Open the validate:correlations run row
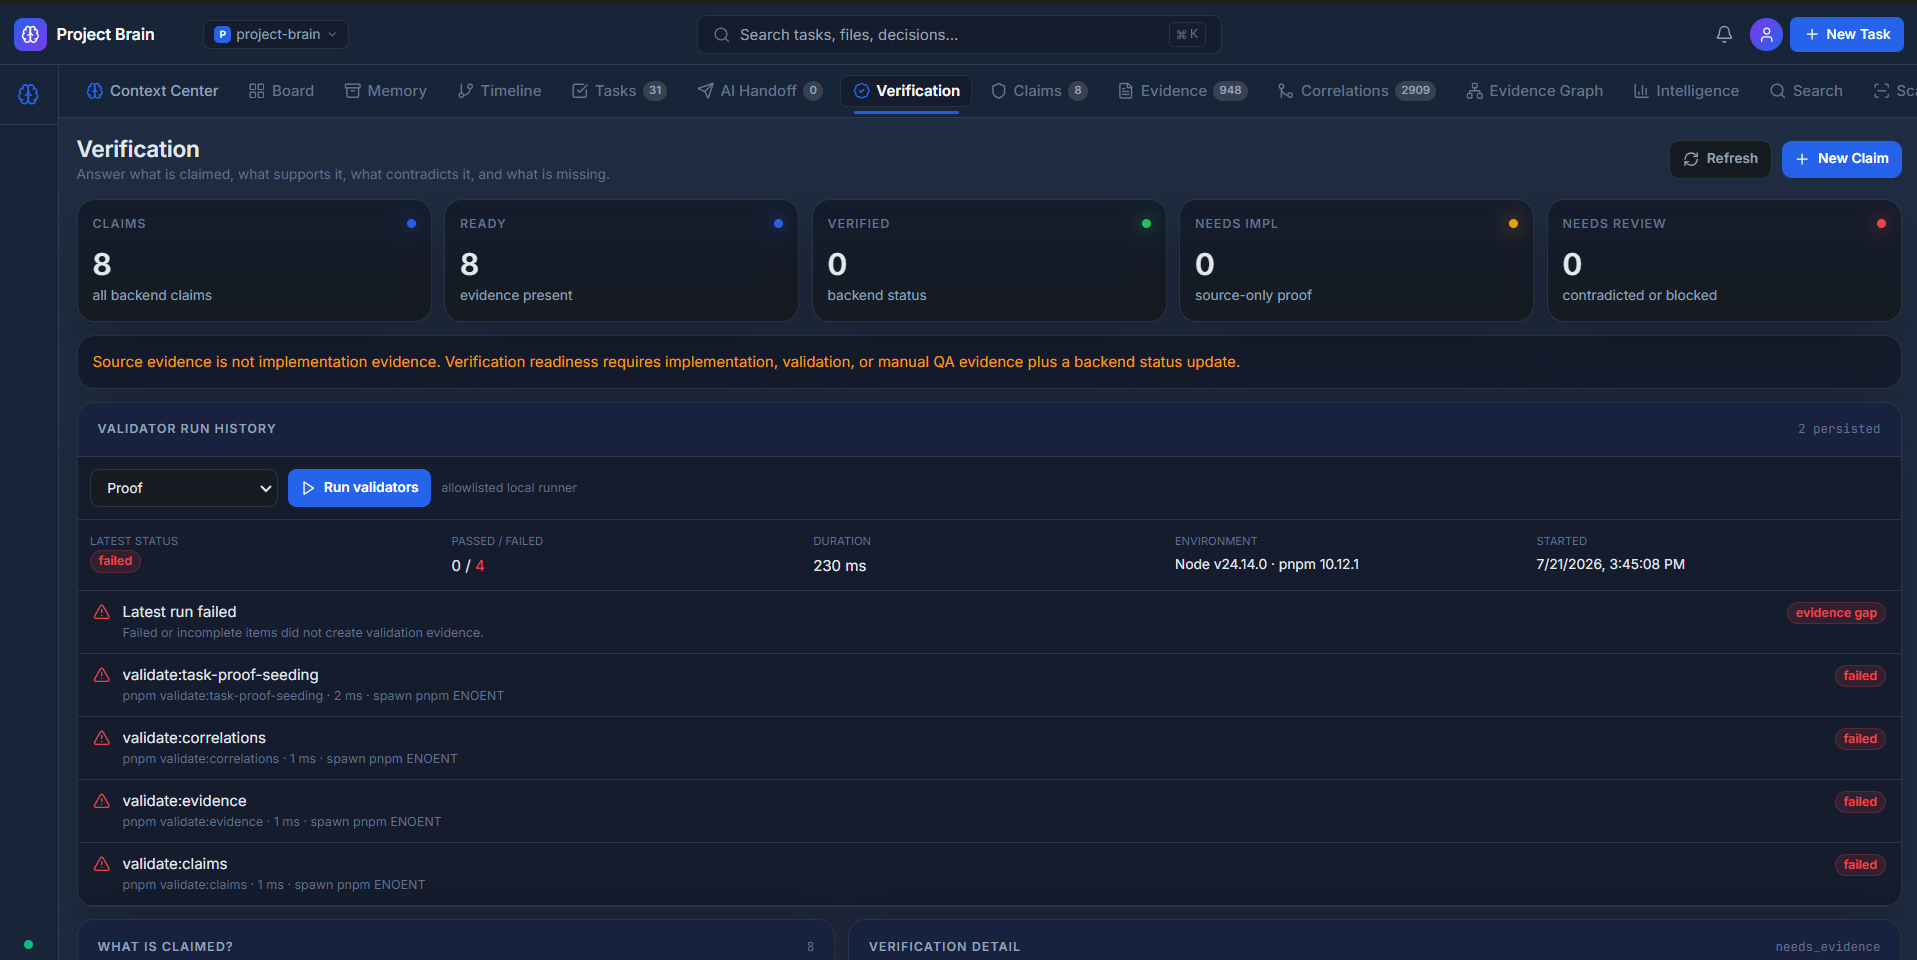This screenshot has height=960, width=1917. pyautogui.click(x=989, y=748)
